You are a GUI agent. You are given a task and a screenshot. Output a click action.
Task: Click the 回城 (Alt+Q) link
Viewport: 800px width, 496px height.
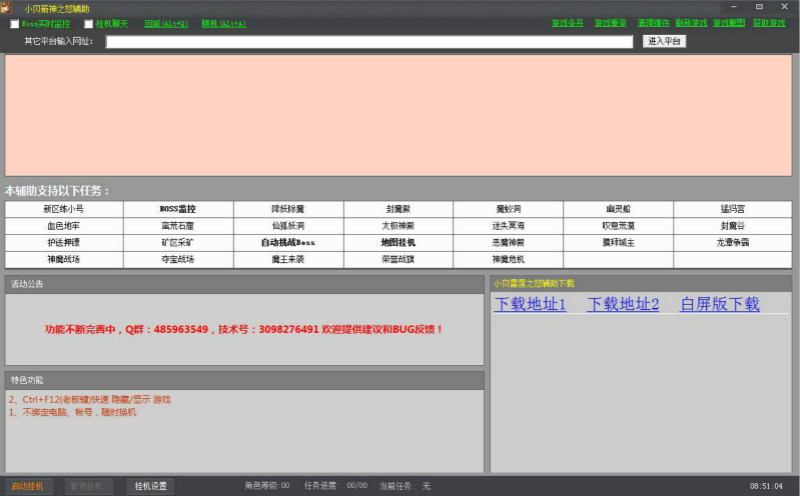(x=166, y=24)
